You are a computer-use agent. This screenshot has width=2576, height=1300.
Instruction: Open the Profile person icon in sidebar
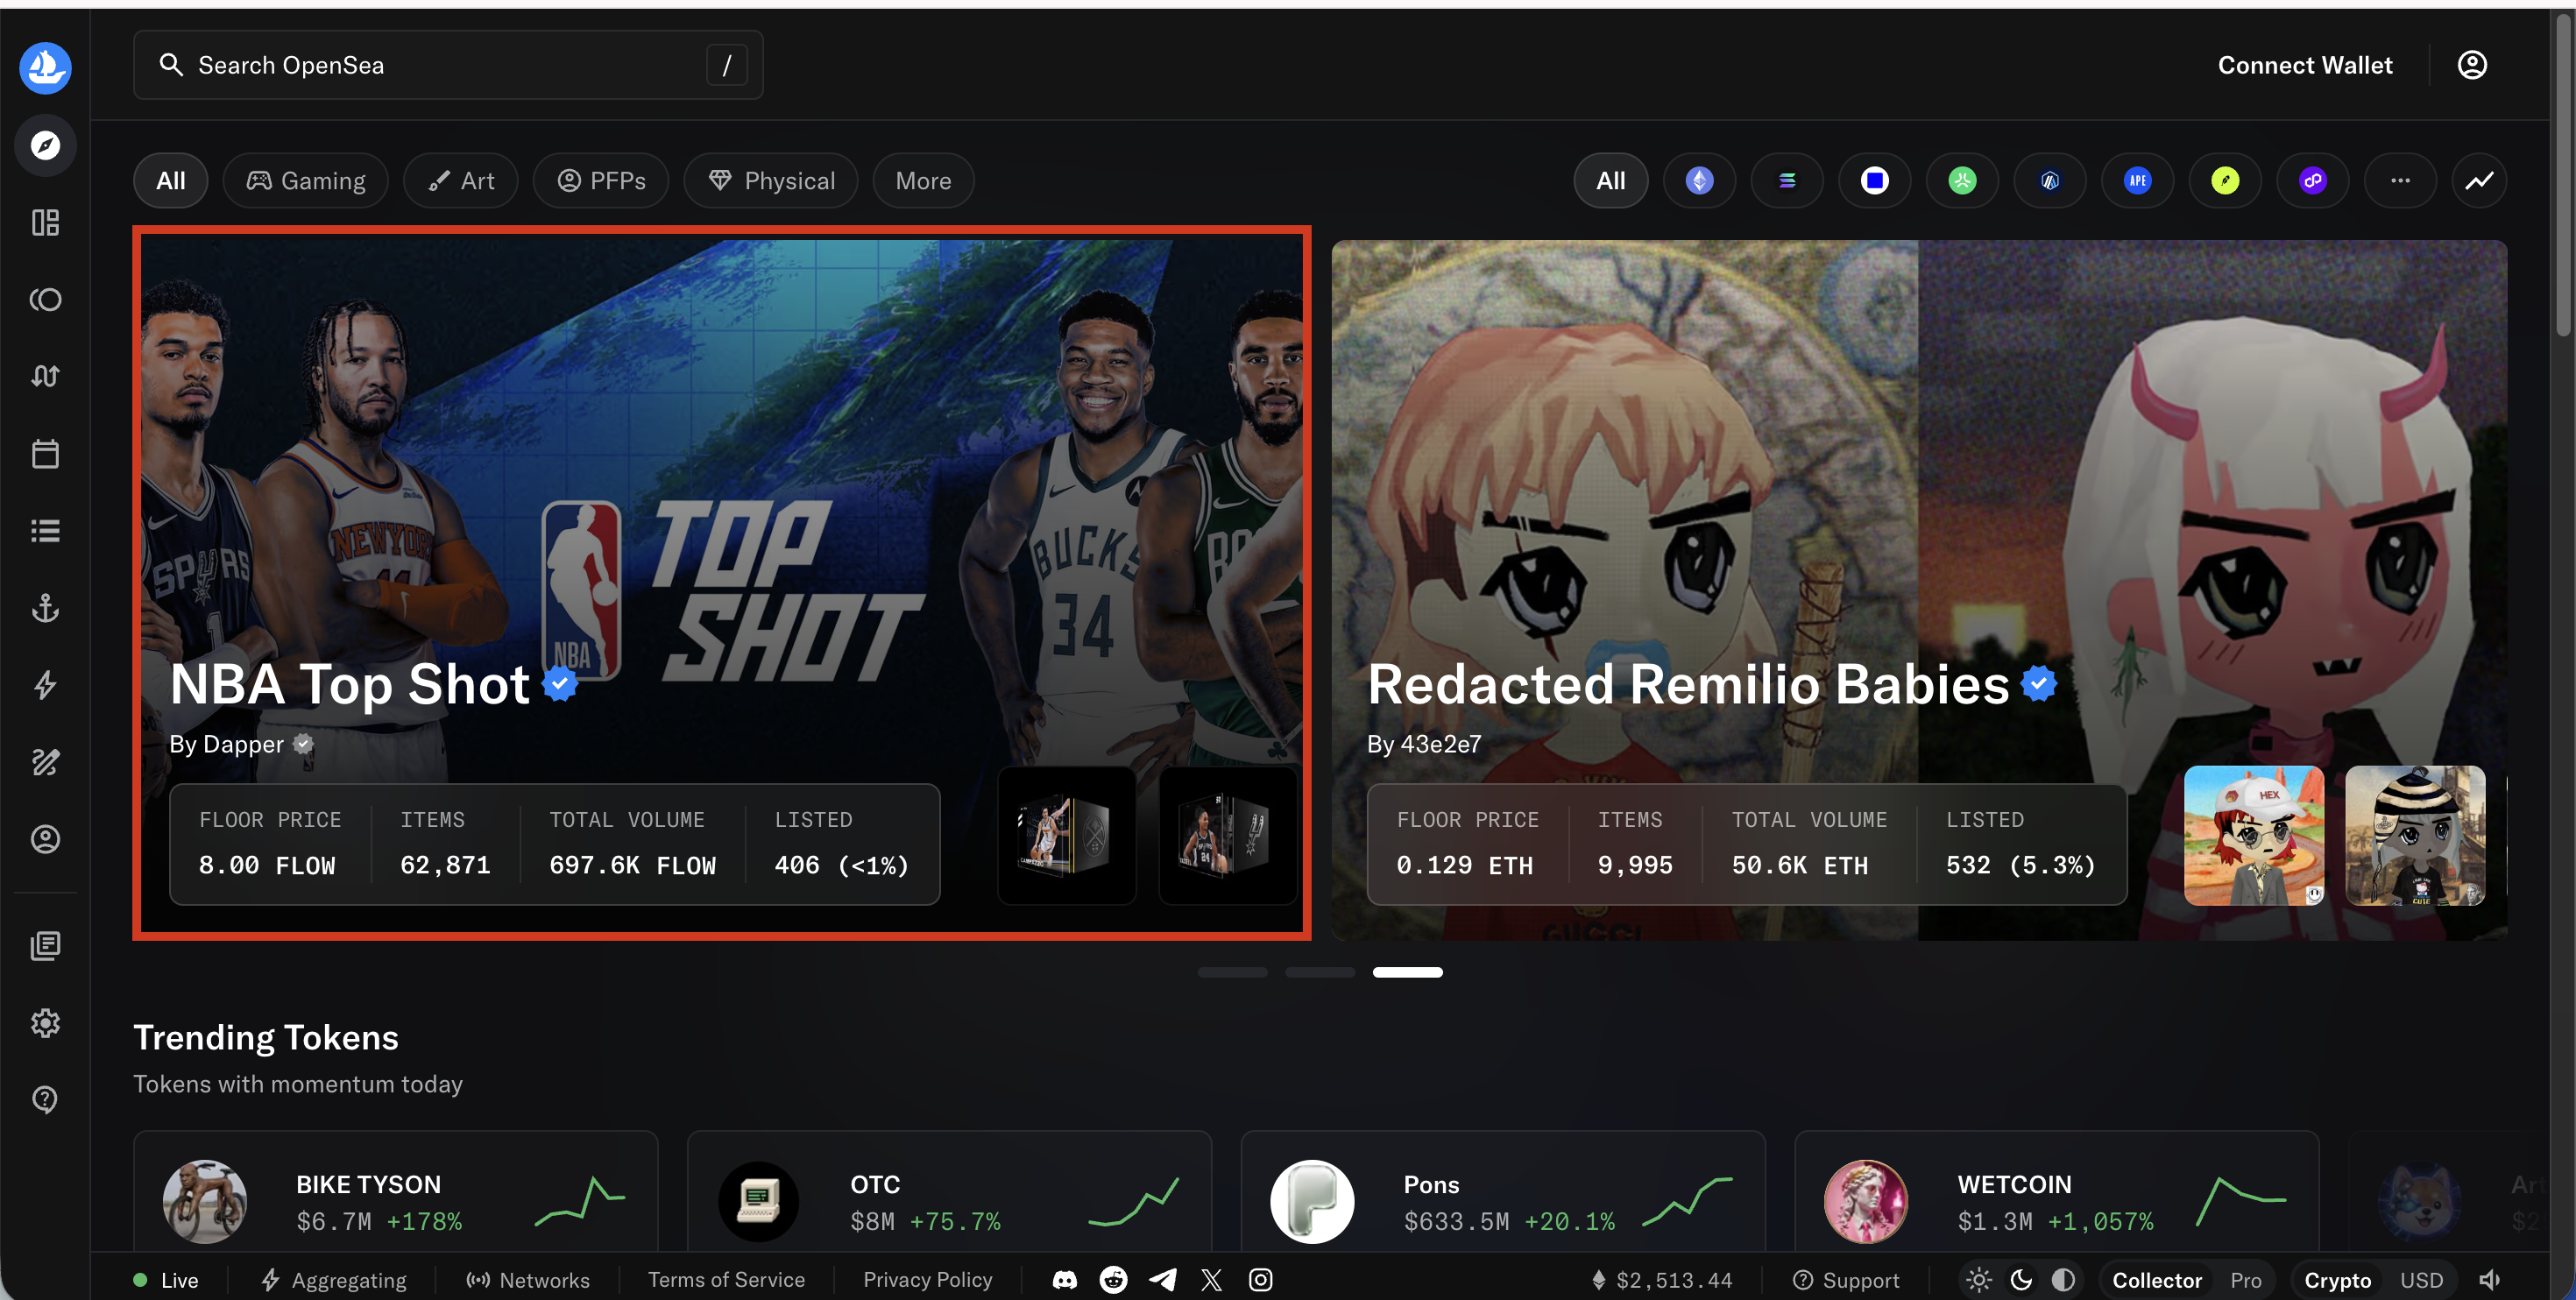tap(45, 839)
